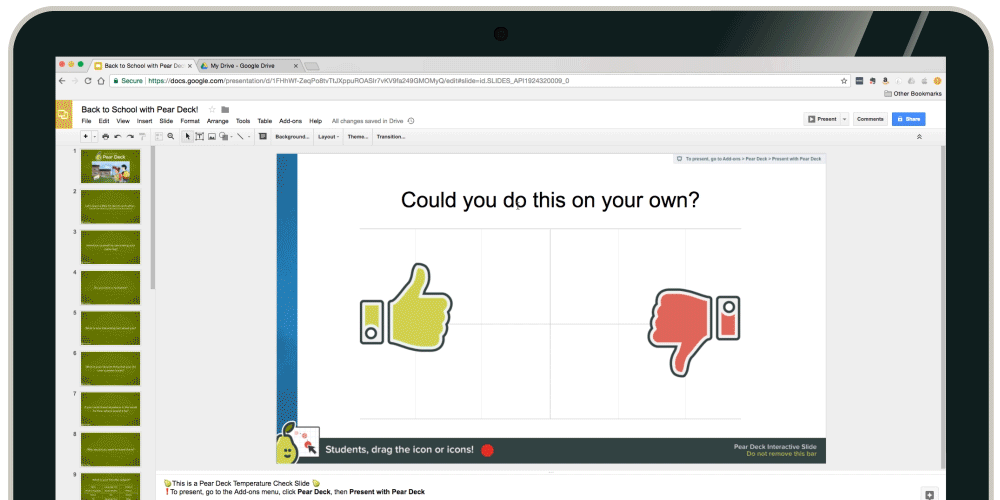Open the Edit menu
This screenshot has height=500, width=1000.
coord(104,121)
